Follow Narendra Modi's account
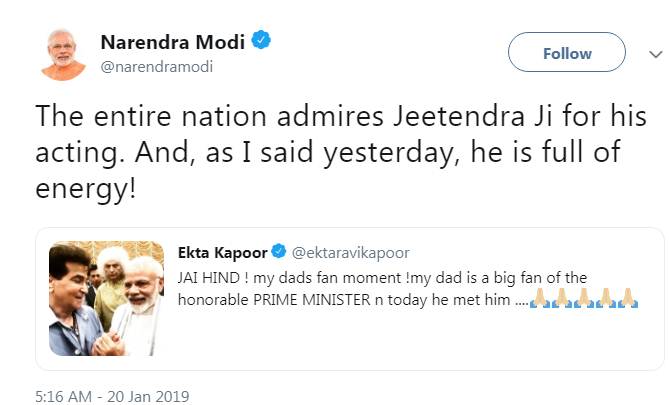 (566, 53)
